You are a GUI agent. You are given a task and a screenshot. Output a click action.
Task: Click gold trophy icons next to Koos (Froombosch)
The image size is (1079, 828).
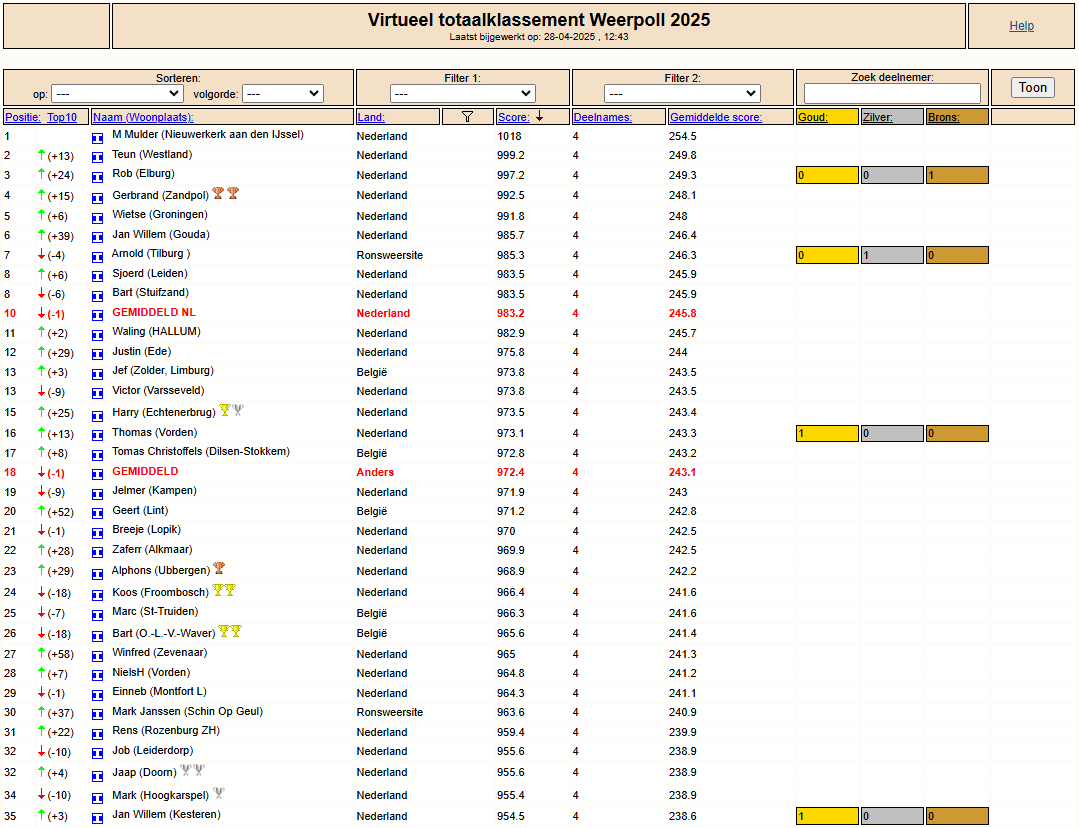click(x=224, y=591)
